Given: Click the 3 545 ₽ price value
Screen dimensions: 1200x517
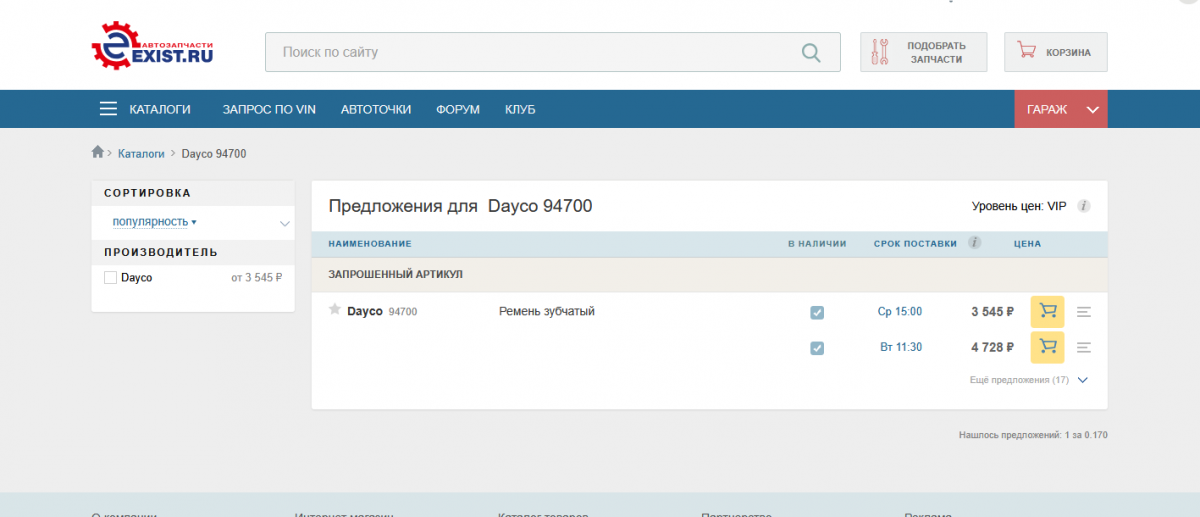Looking at the screenshot, I should tap(993, 312).
